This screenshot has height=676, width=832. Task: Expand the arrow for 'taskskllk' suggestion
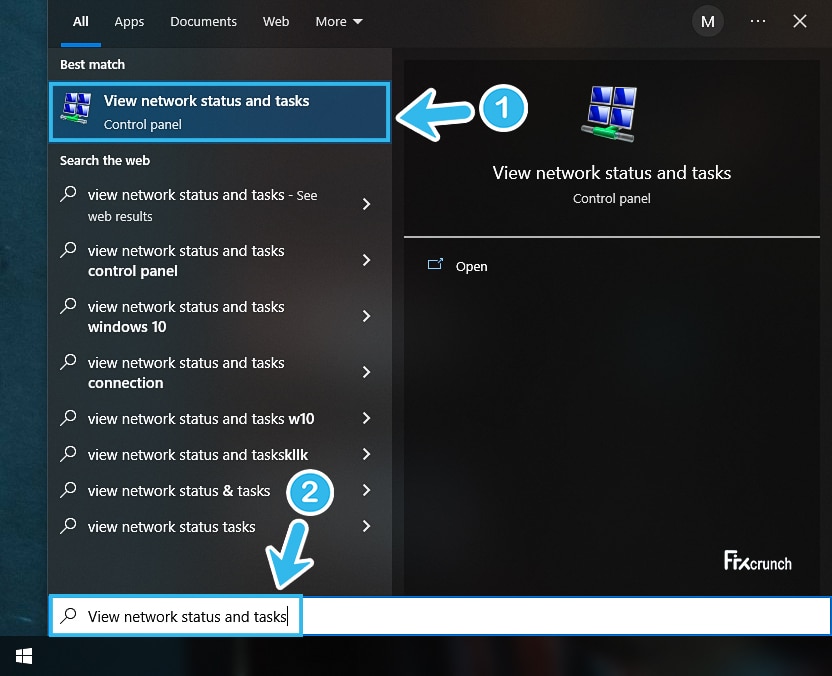point(366,454)
